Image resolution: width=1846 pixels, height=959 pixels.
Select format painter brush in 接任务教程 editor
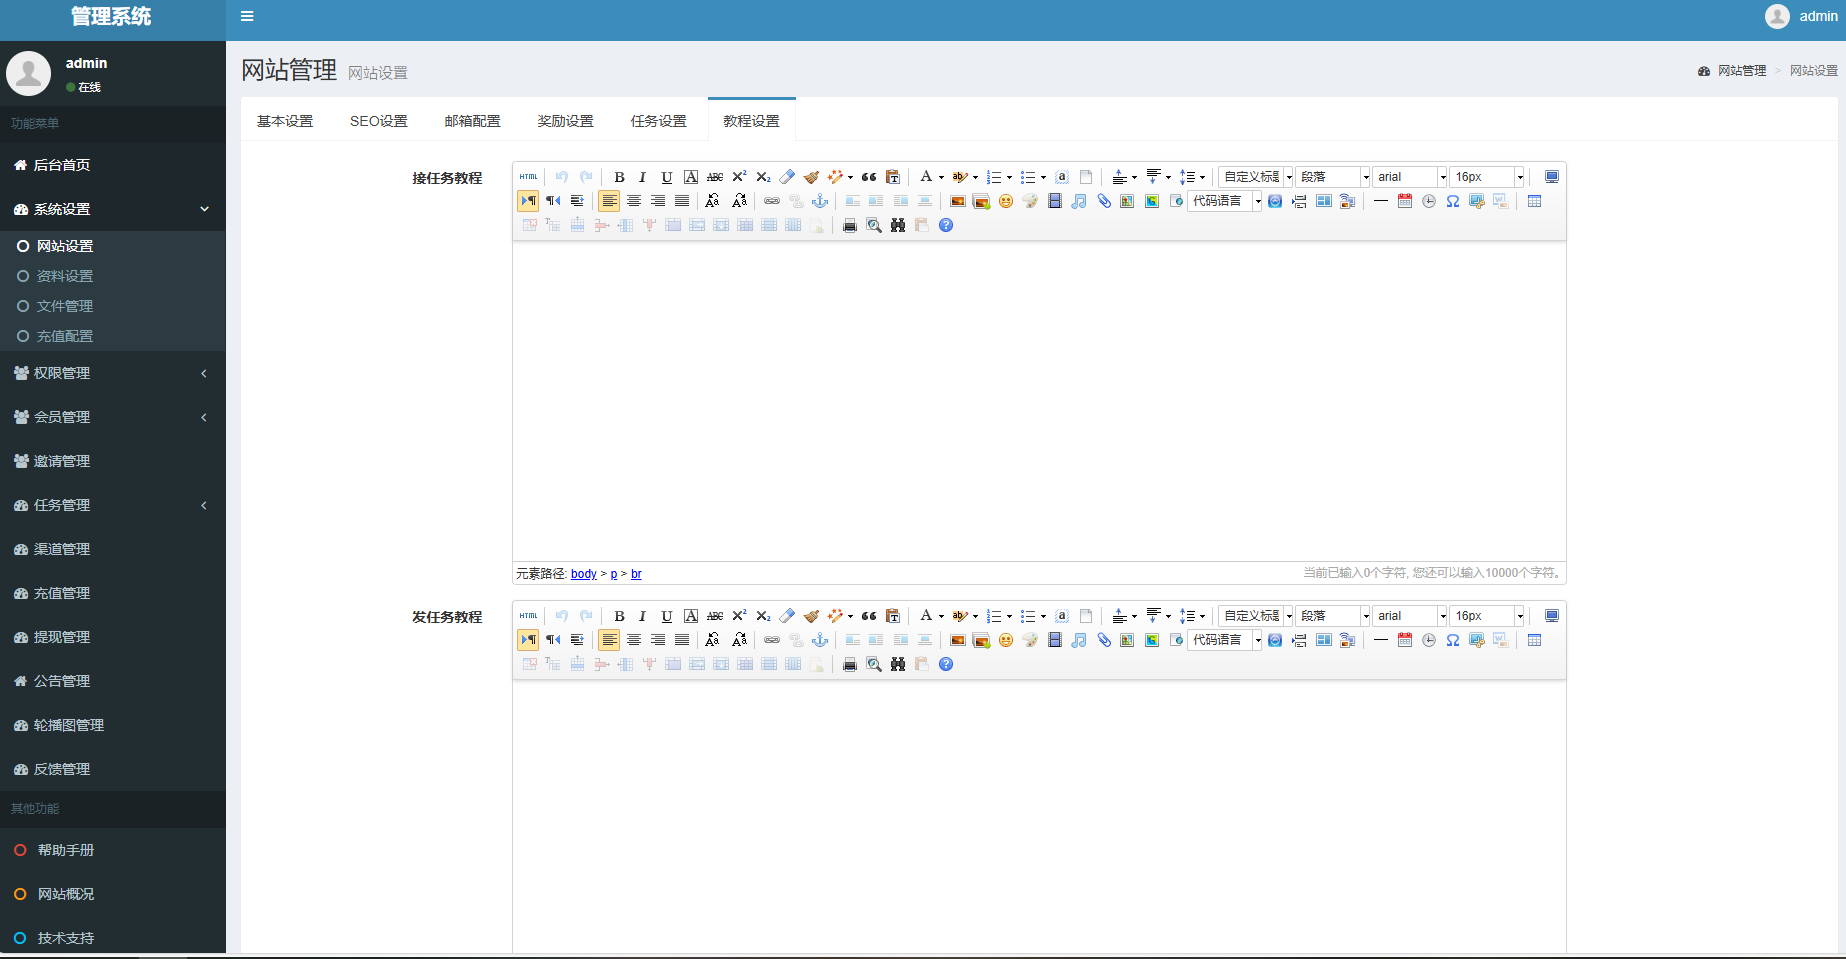[x=811, y=177]
